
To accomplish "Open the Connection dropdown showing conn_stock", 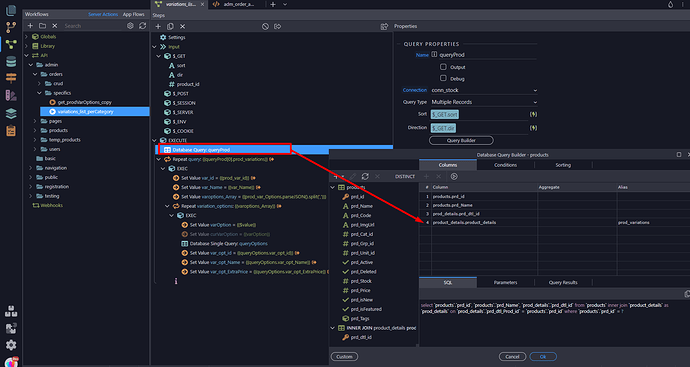I will tap(484, 90).
